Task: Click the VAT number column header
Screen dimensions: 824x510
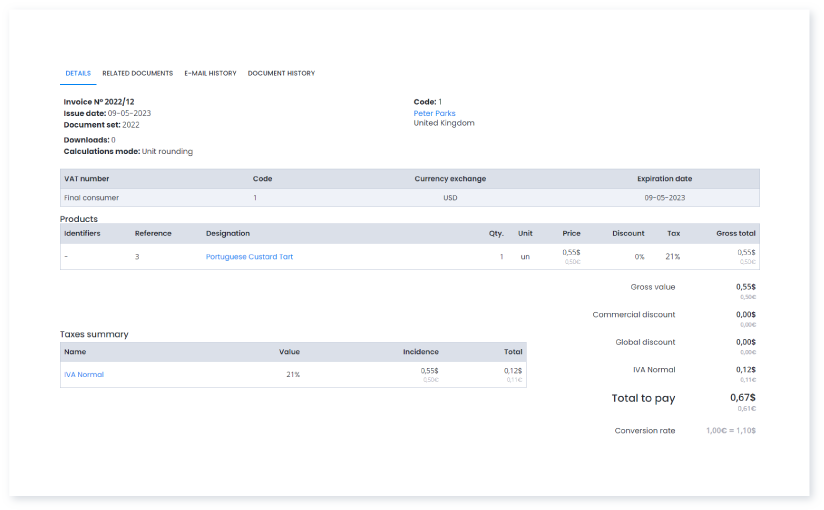Action: point(87,179)
